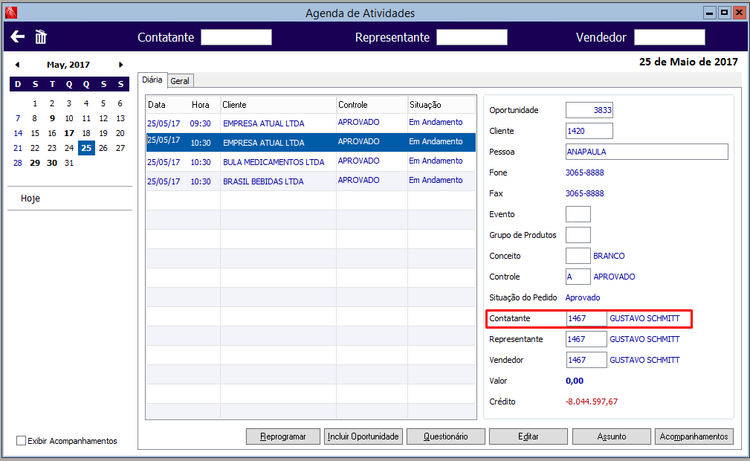Select highlighted 10:30 EMPRESA ATUAL LTDA row
The image size is (750, 461).
[311, 142]
